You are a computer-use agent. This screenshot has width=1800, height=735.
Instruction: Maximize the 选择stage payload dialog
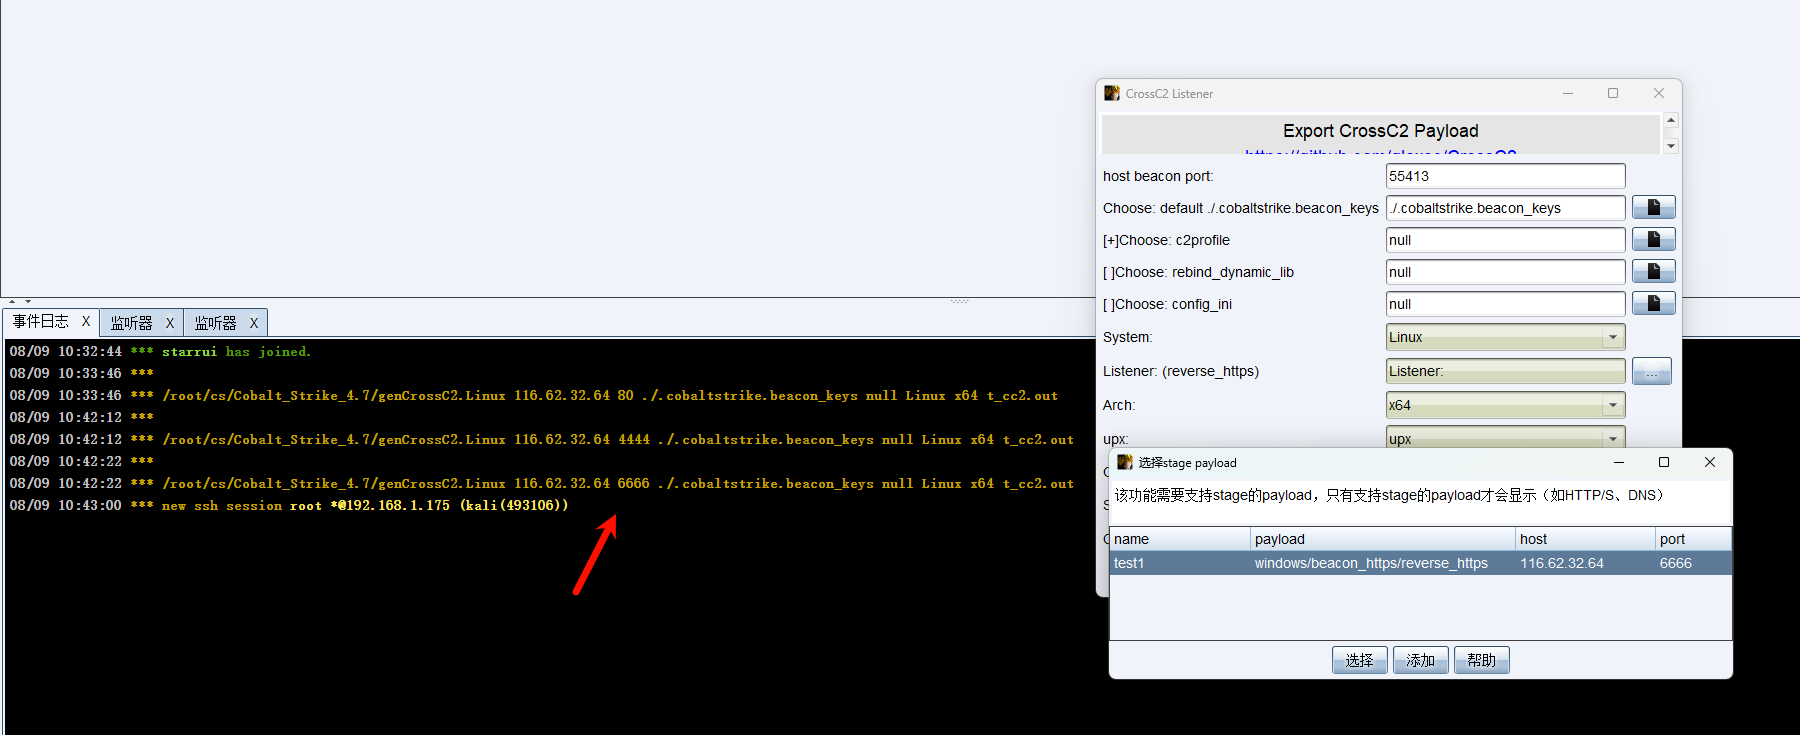1664,462
